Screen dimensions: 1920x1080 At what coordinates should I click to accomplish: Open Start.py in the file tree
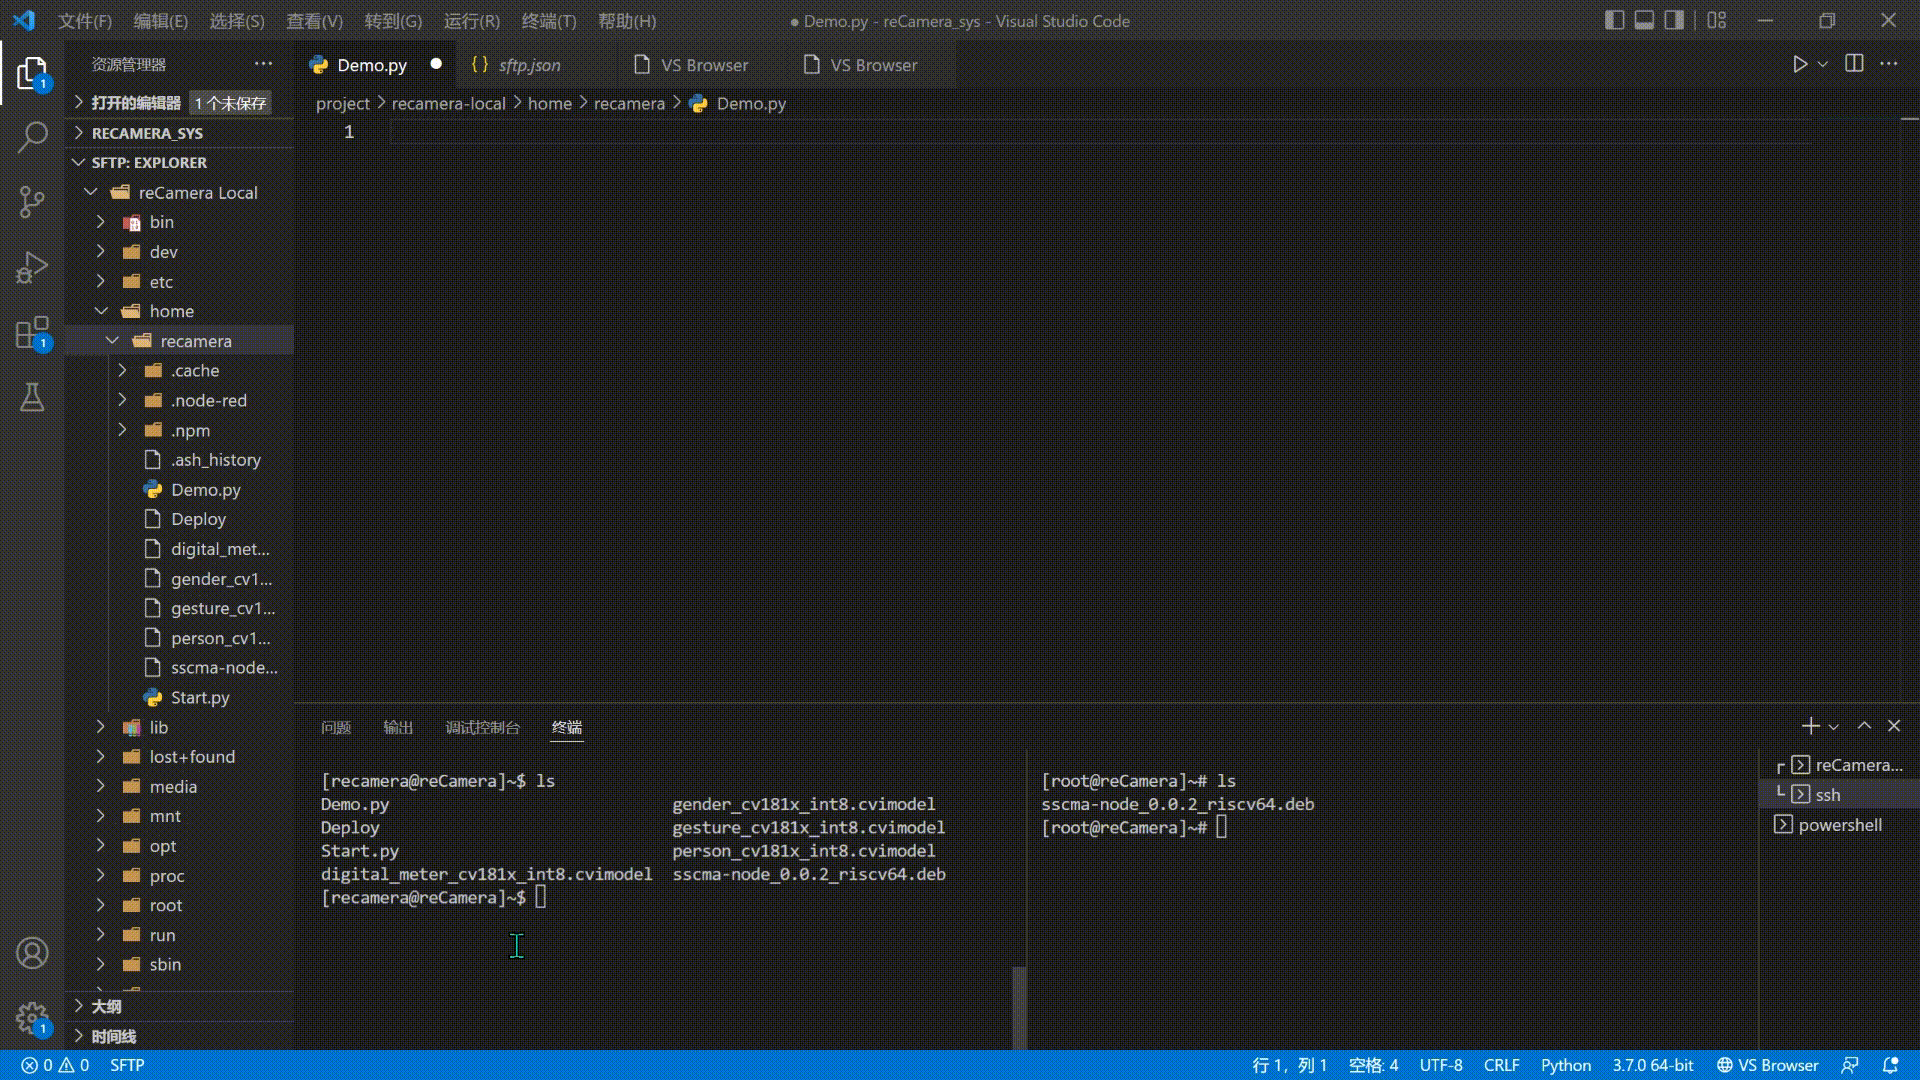pyautogui.click(x=200, y=697)
